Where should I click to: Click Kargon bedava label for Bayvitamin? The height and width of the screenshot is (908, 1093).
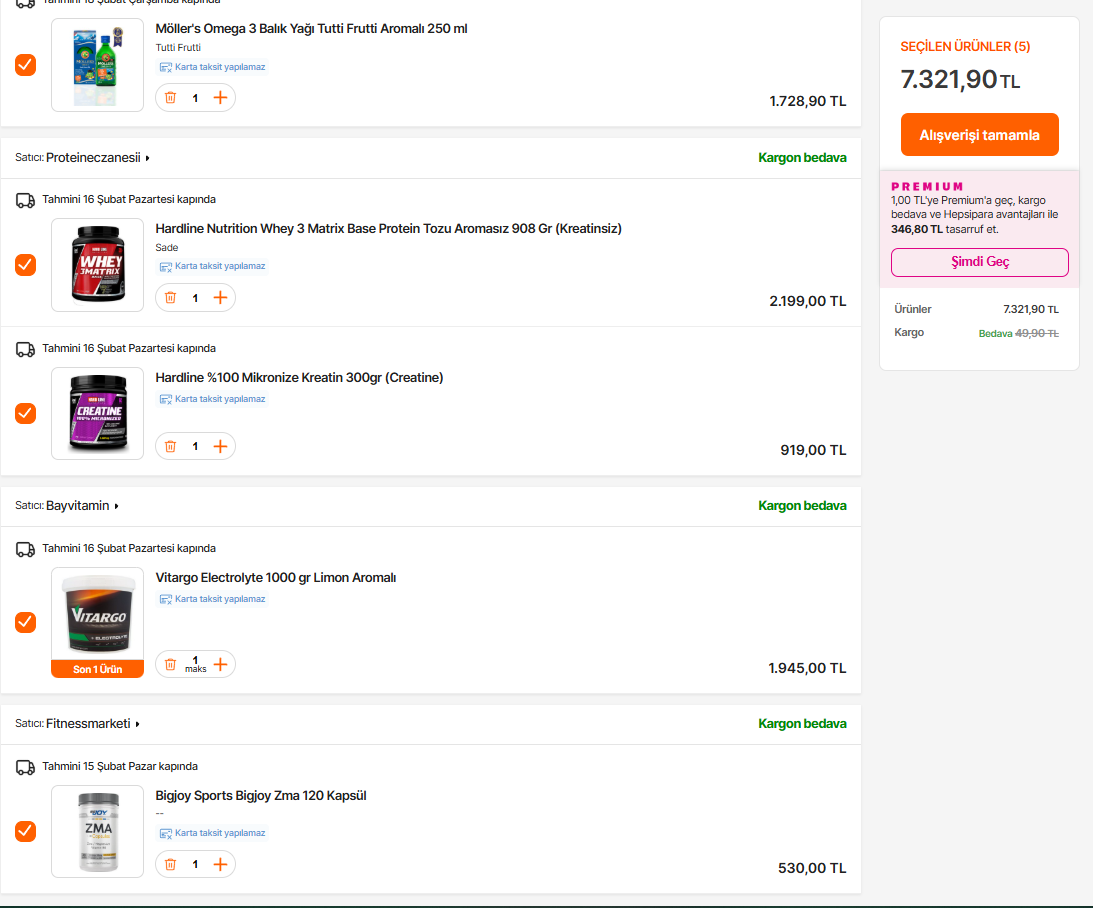click(802, 505)
